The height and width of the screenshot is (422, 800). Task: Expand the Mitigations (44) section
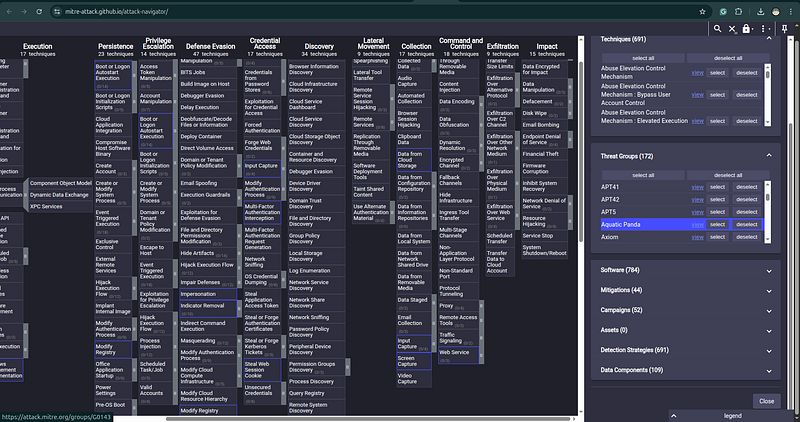pos(769,290)
